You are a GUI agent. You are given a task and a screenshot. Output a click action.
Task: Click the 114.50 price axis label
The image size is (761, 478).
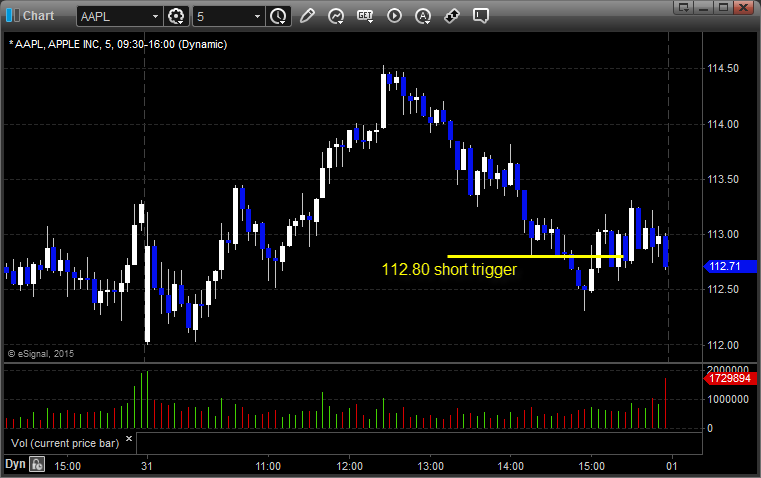(723, 68)
